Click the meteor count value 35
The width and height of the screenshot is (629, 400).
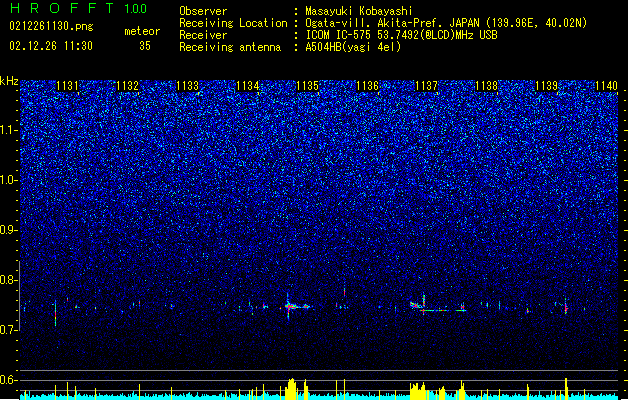[x=145, y=46]
